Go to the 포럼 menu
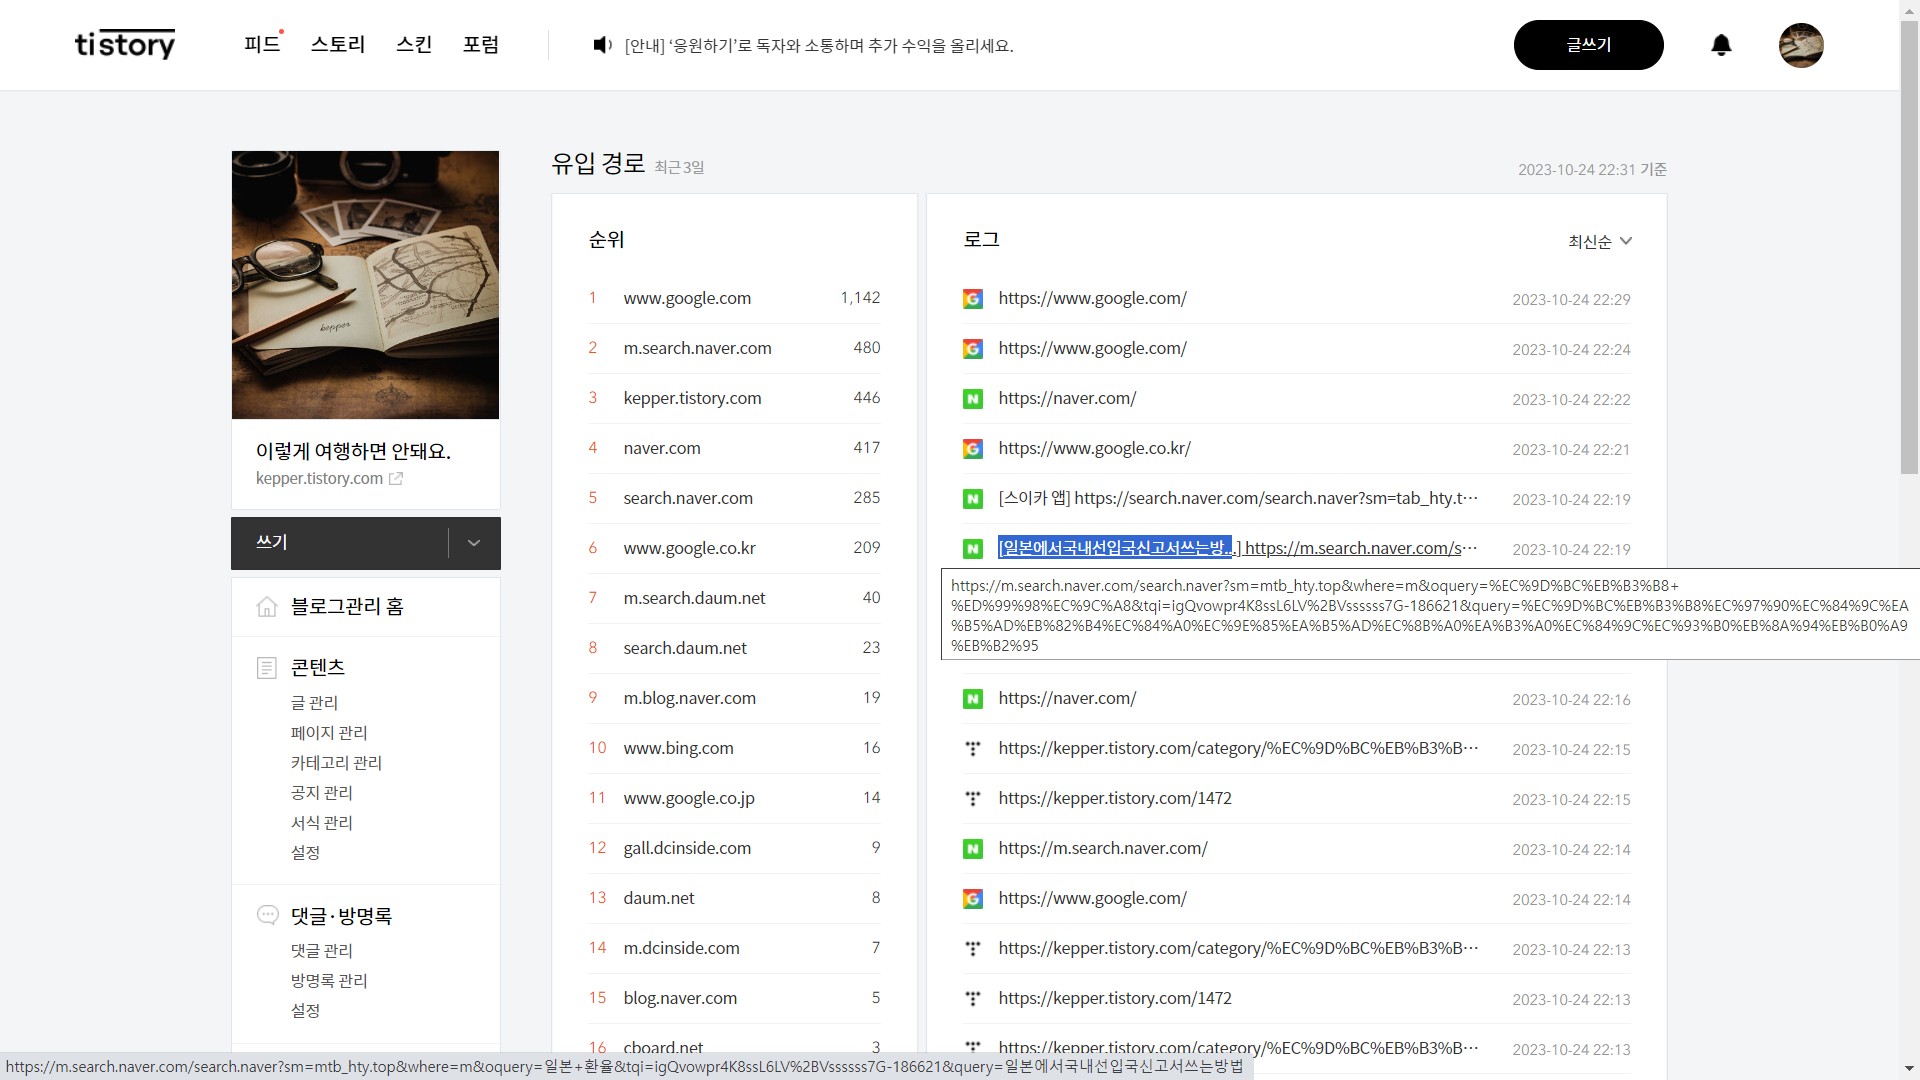Viewport: 1920px width, 1080px height. pos(480,45)
